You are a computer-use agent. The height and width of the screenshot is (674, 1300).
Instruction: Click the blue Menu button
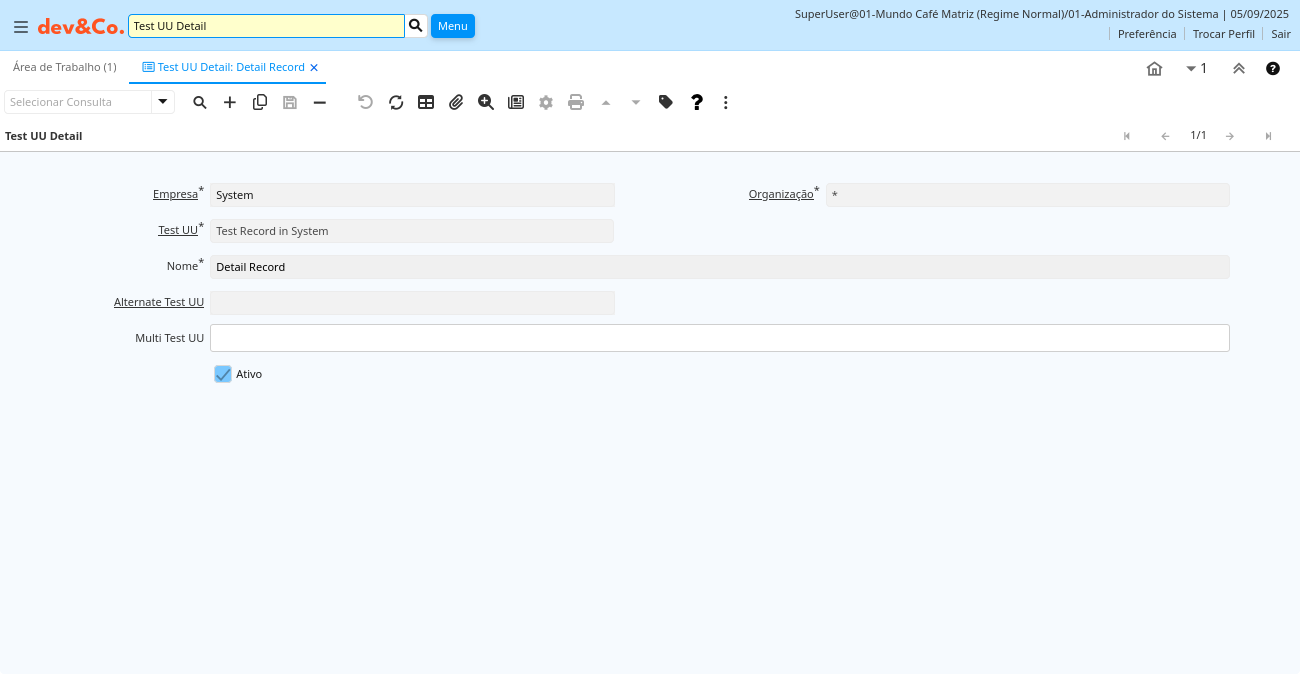coord(452,26)
